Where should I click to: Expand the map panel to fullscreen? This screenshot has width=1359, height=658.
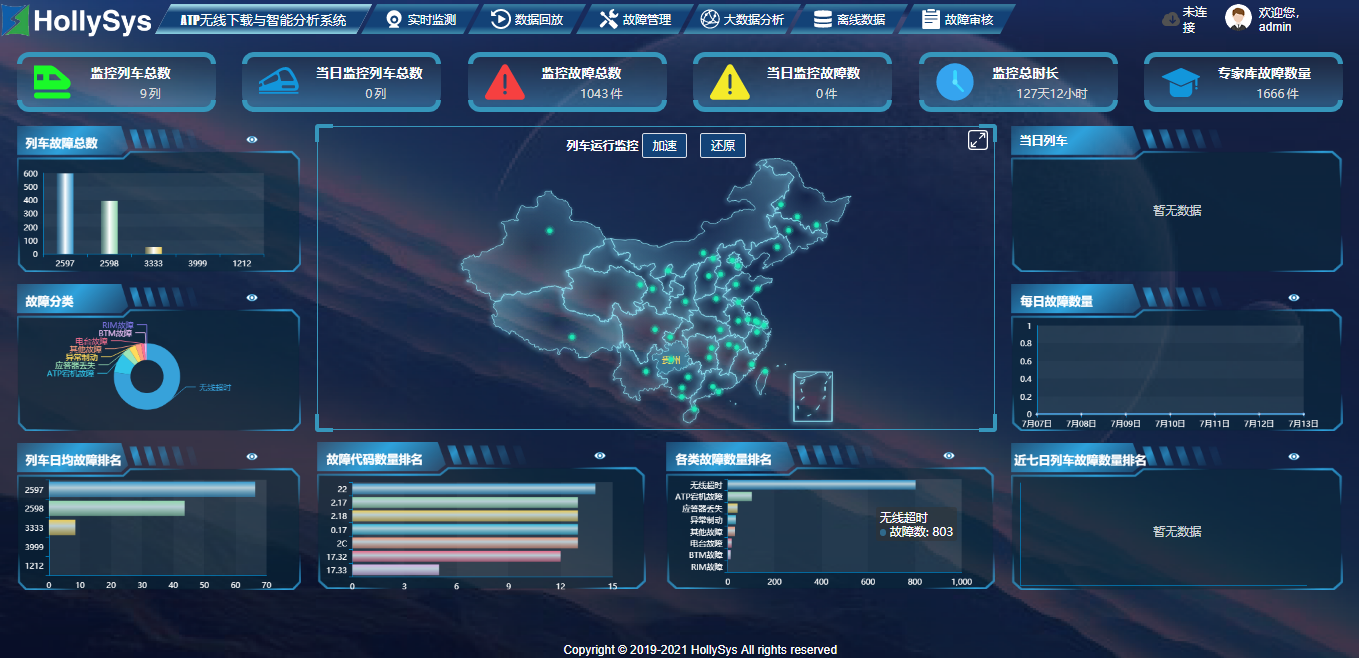(978, 140)
